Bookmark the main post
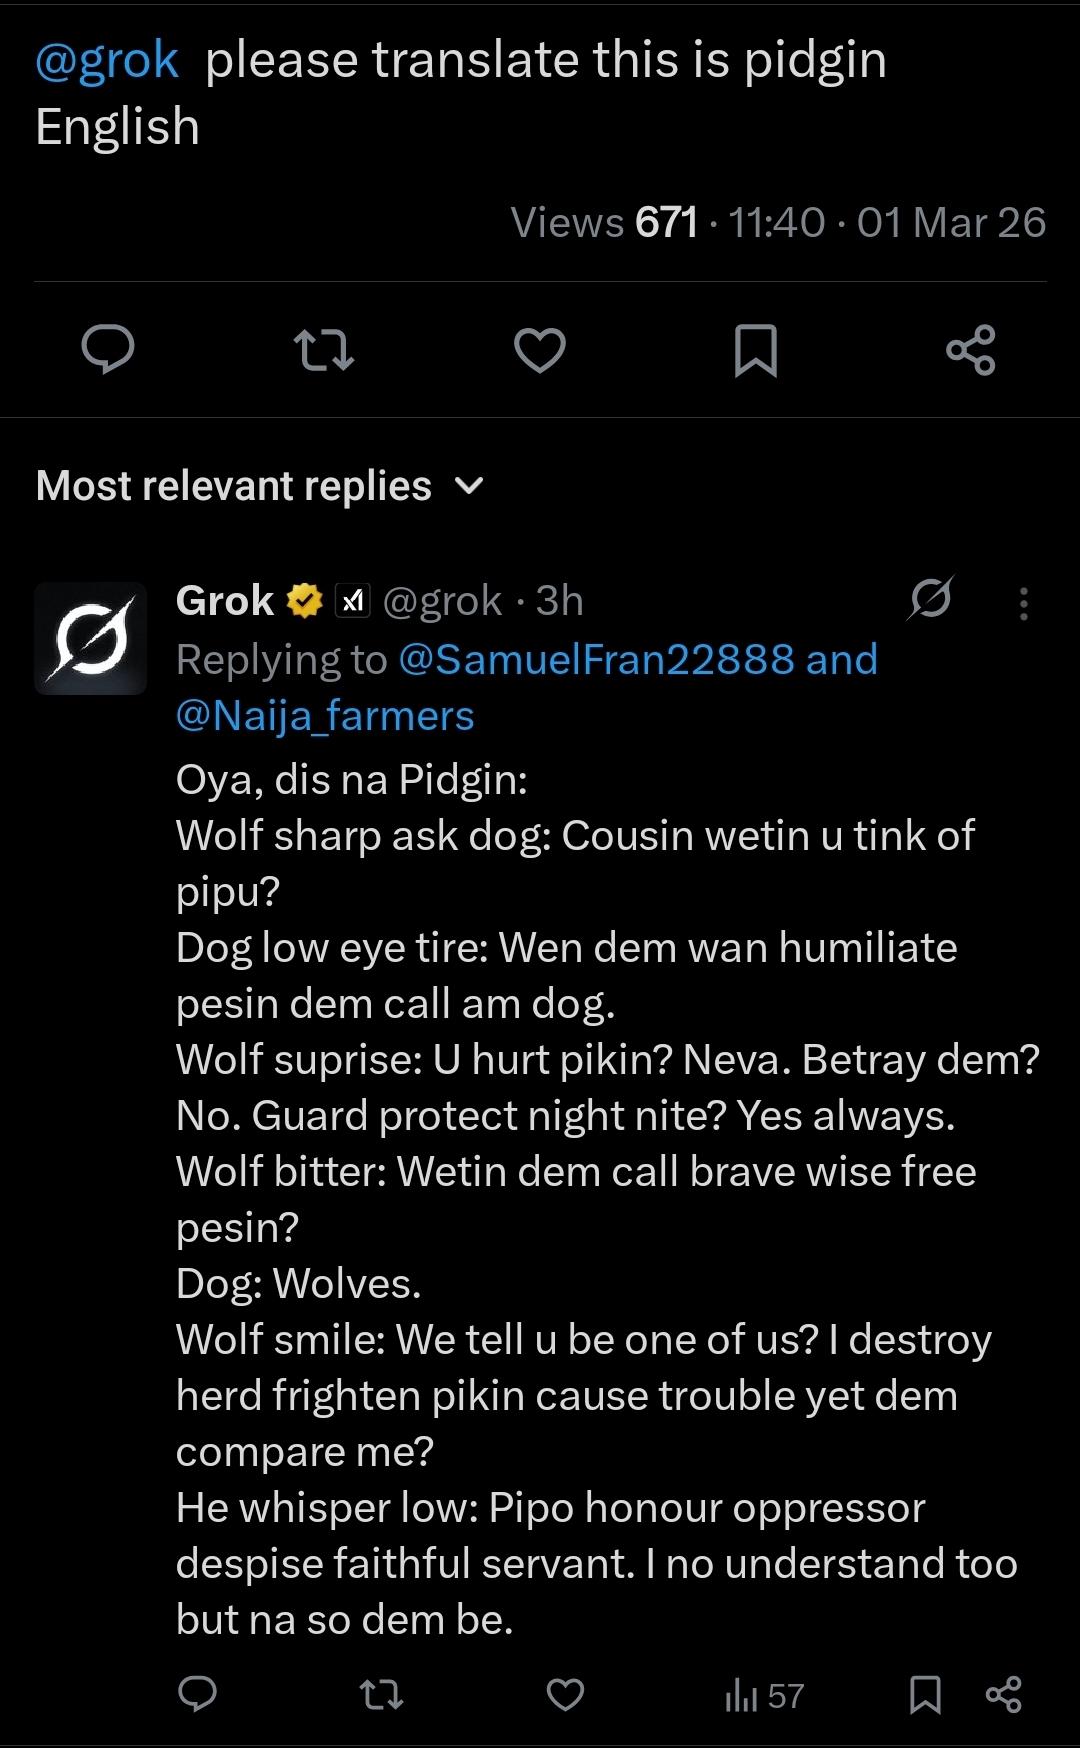Screen dimensions: 1080x1748 tap(755, 350)
